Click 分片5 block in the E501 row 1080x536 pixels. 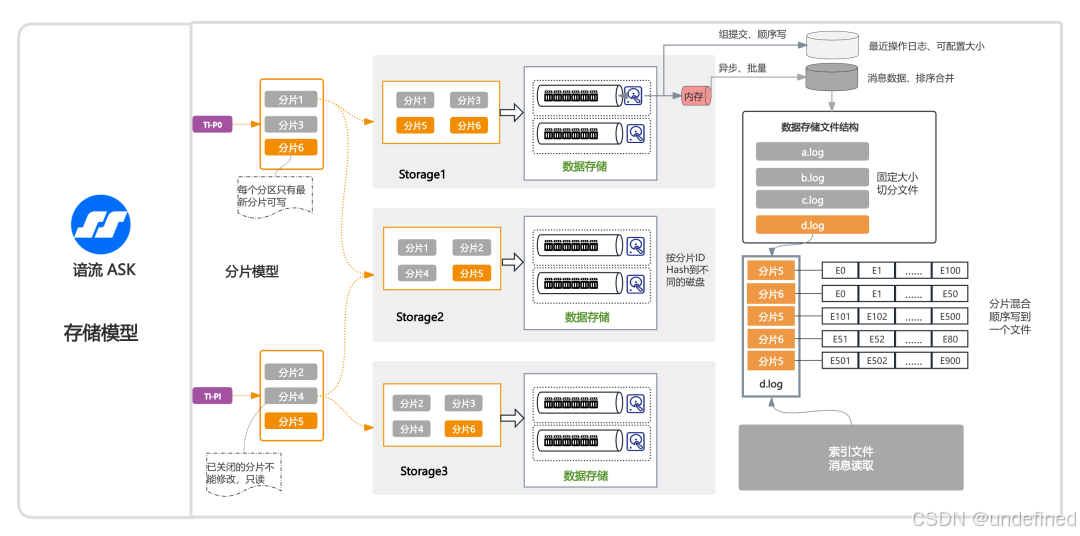(x=771, y=361)
